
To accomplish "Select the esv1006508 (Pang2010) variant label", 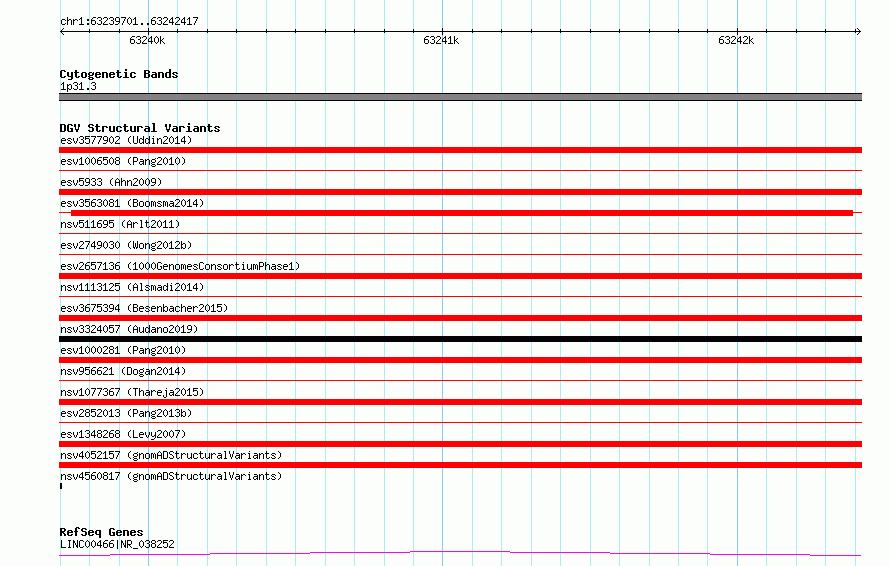I will click(x=123, y=161).
